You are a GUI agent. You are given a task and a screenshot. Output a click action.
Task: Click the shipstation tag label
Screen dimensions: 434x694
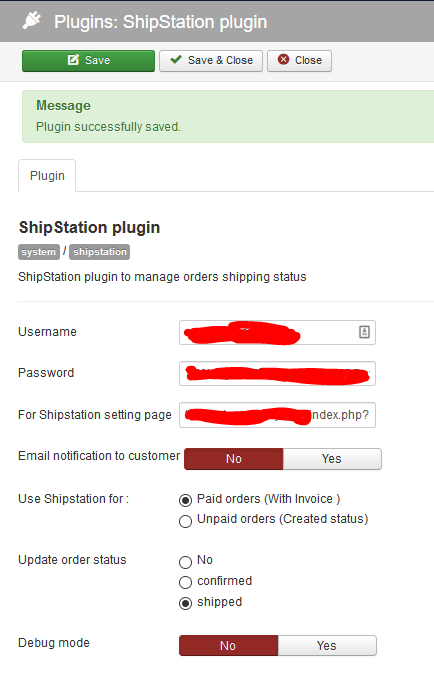click(x=100, y=252)
